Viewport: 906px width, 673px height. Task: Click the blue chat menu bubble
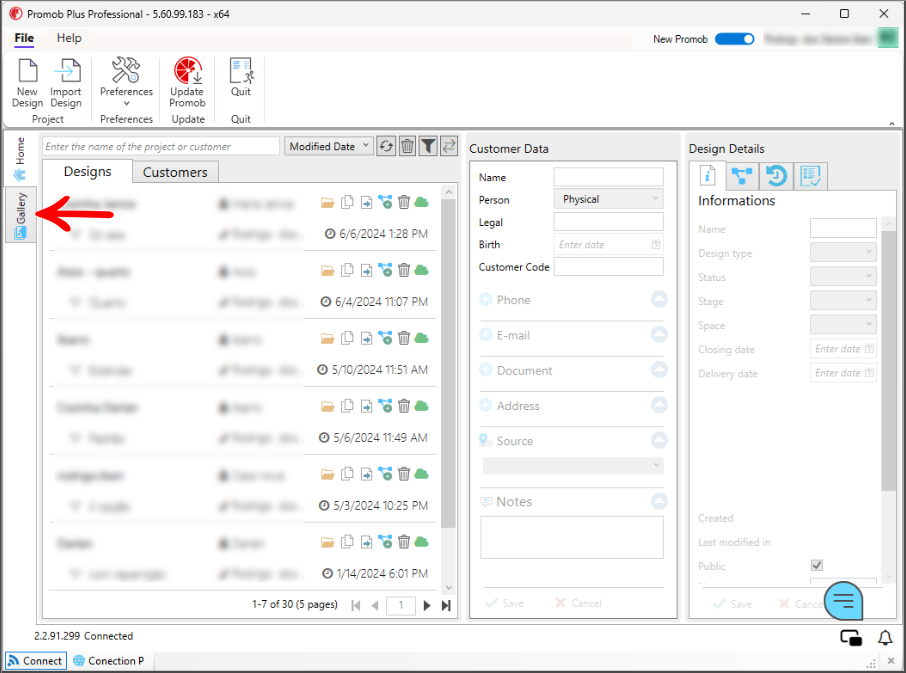click(843, 601)
